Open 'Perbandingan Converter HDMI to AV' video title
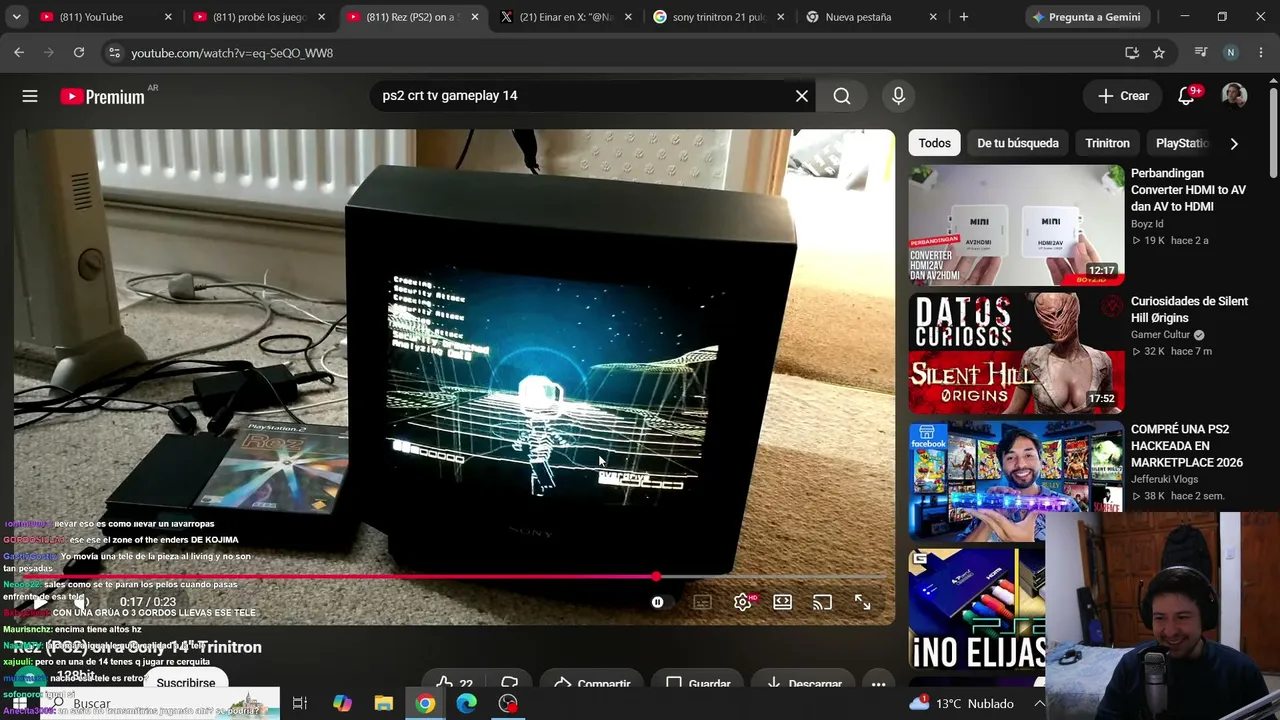 coord(1189,190)
